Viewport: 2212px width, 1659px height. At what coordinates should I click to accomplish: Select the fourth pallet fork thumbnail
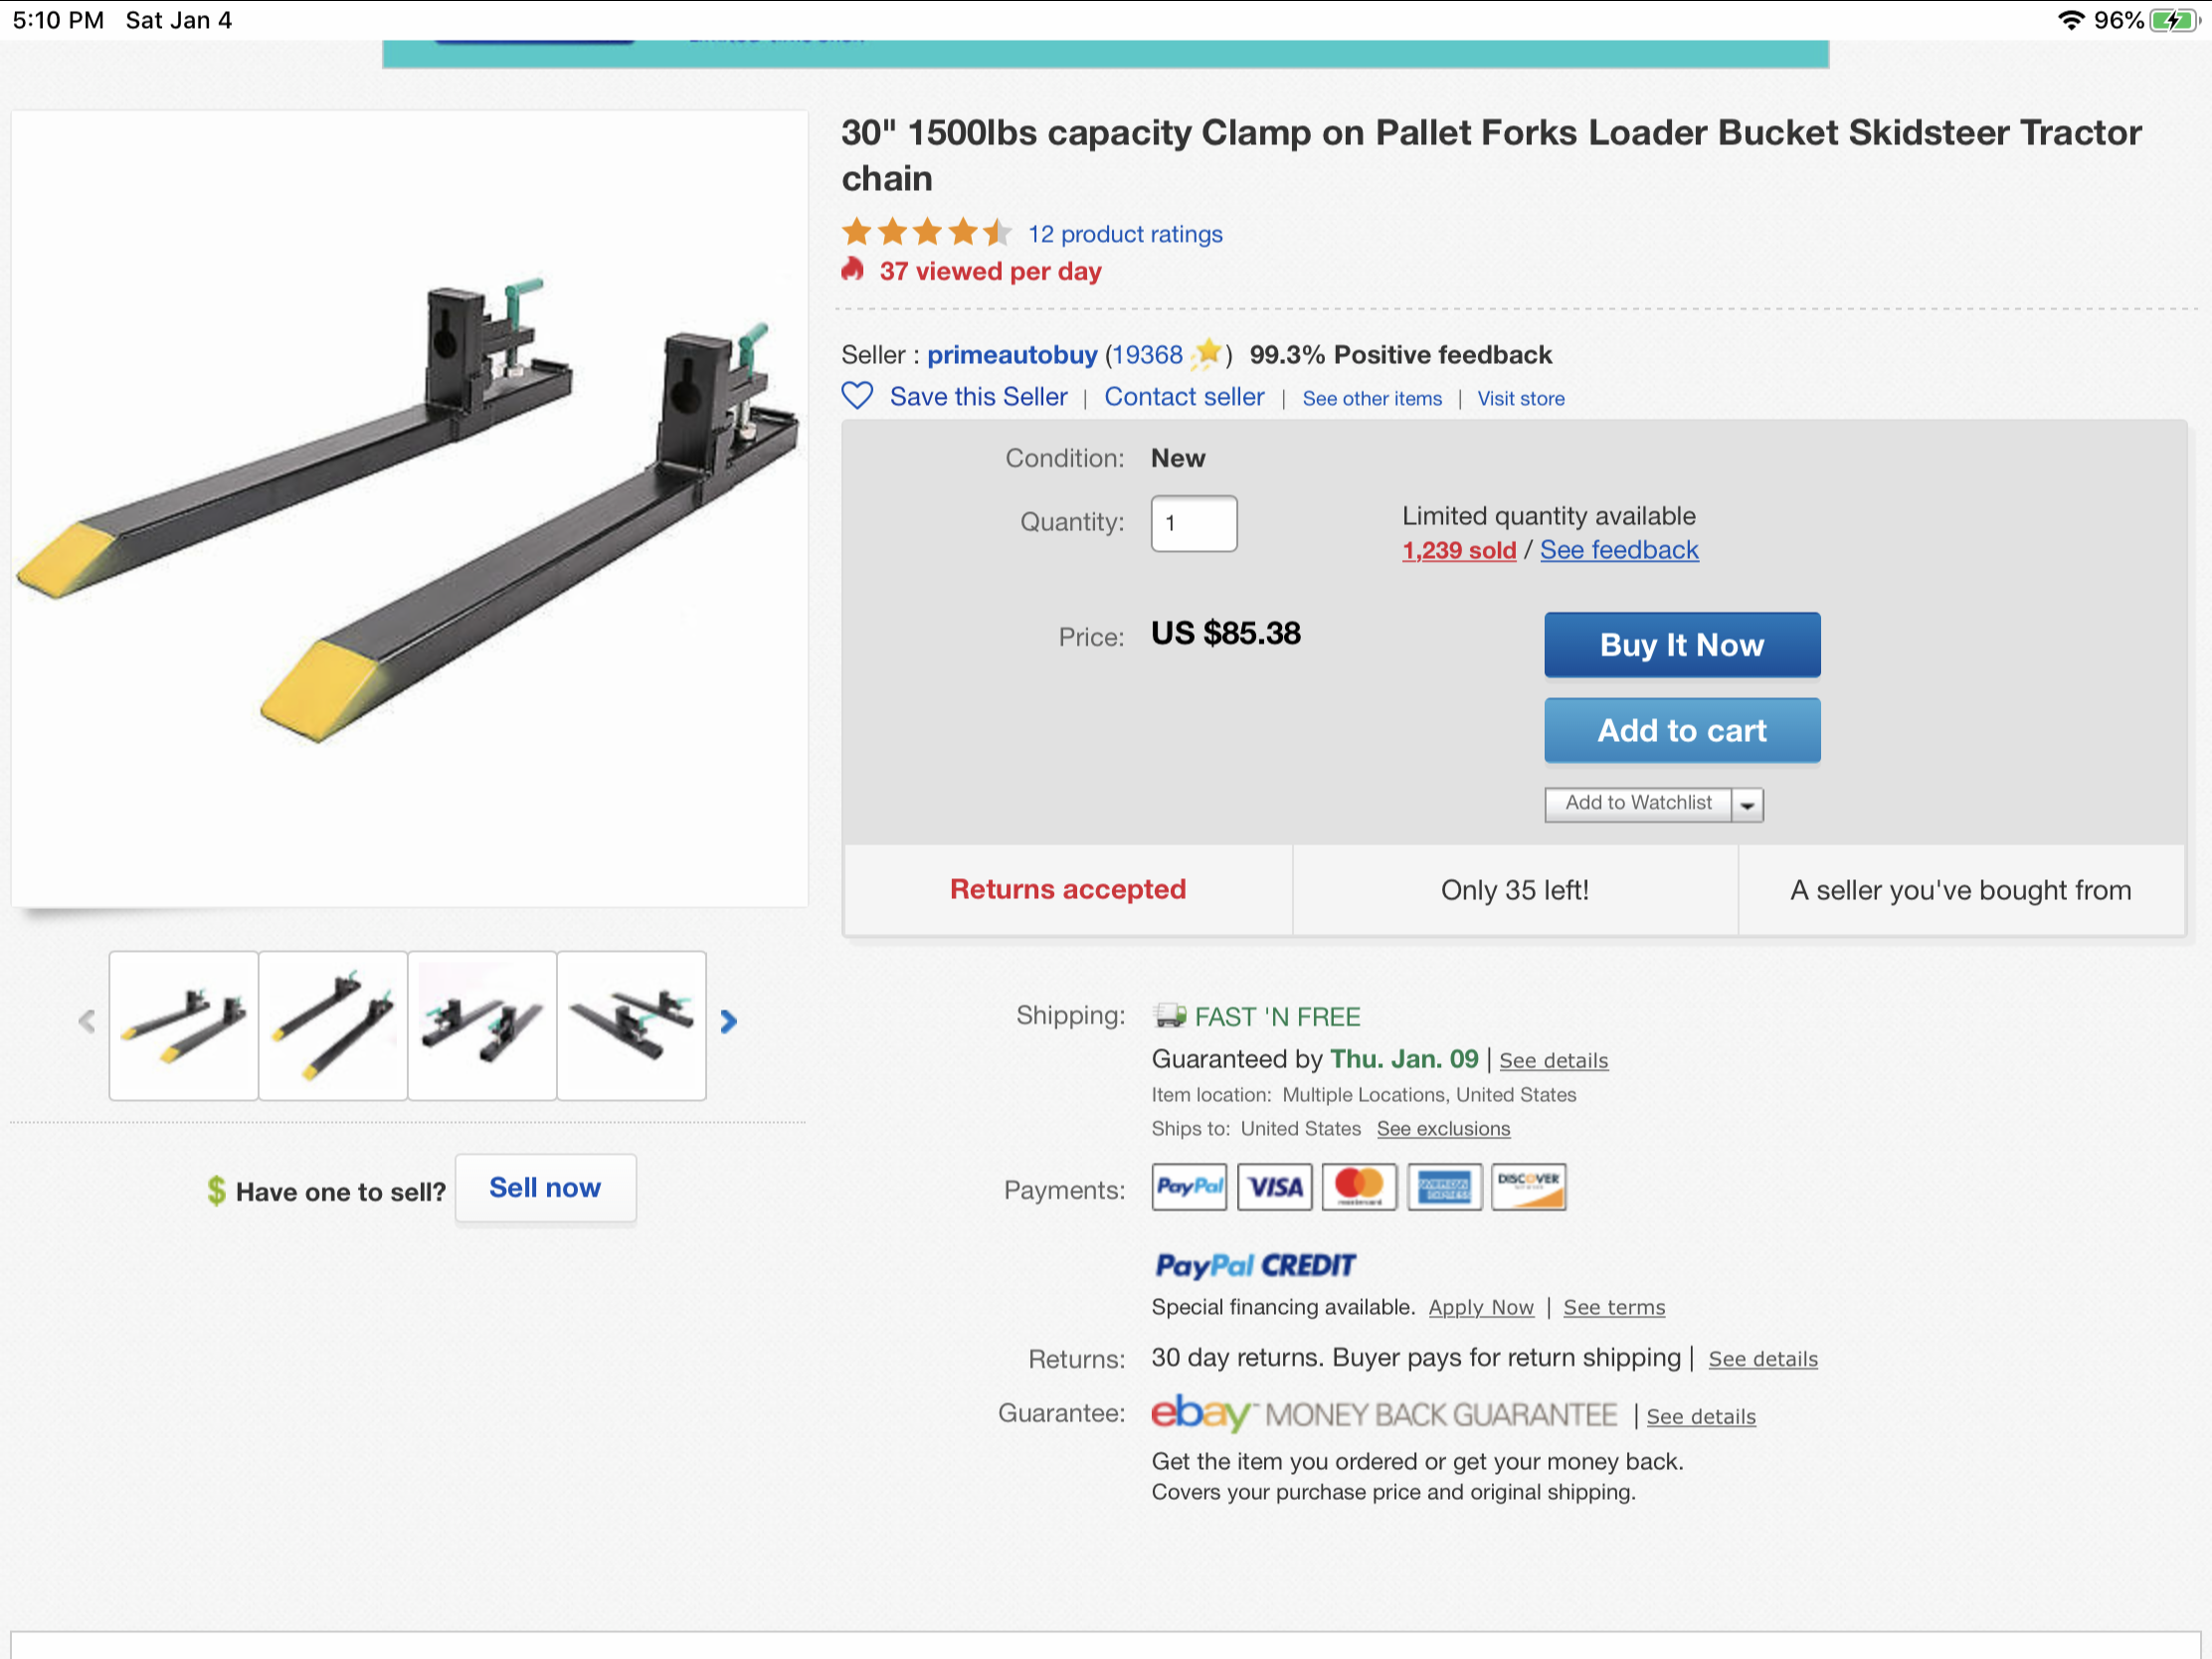(x=631, y=1025)
